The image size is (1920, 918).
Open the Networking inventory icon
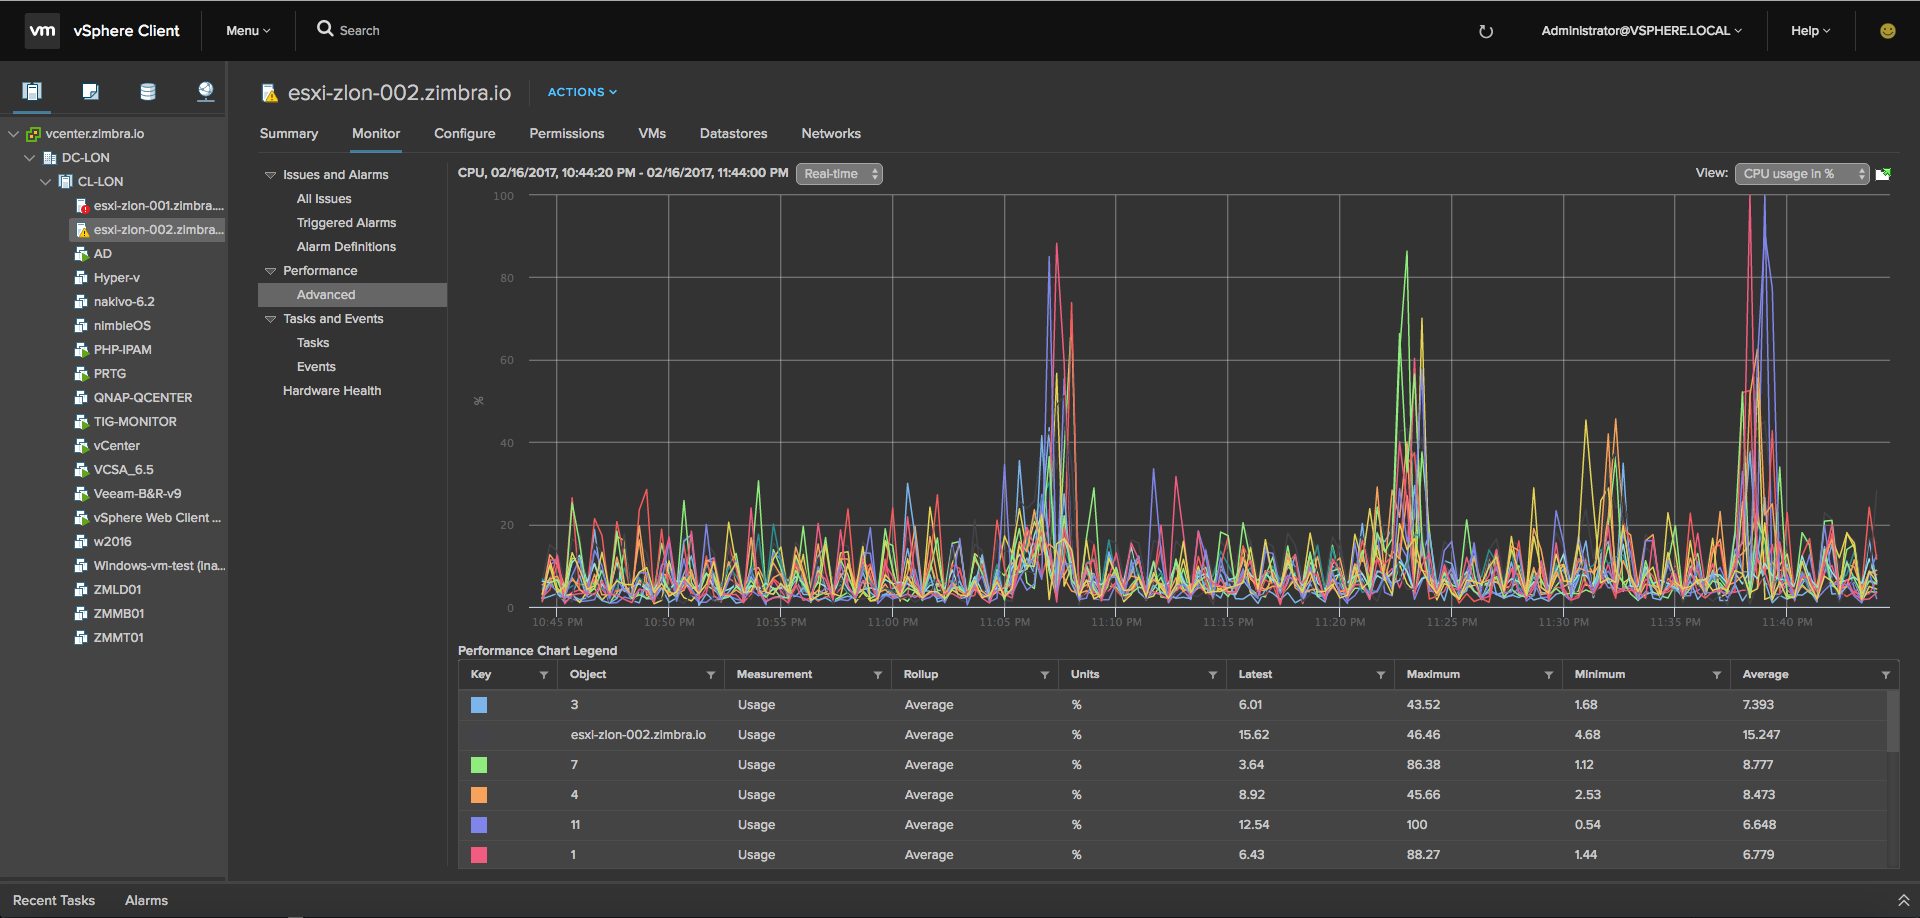pyautogui.click(x=206, y=92)
